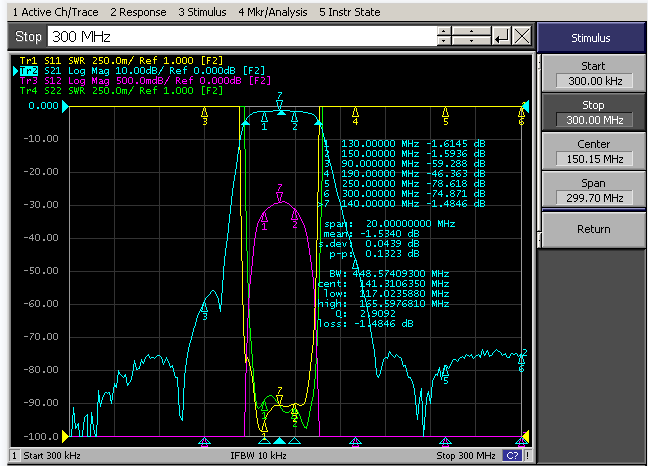Decrease value with small down stepper arrow
The width and height of the screenshot is (648, 466).
444,41
